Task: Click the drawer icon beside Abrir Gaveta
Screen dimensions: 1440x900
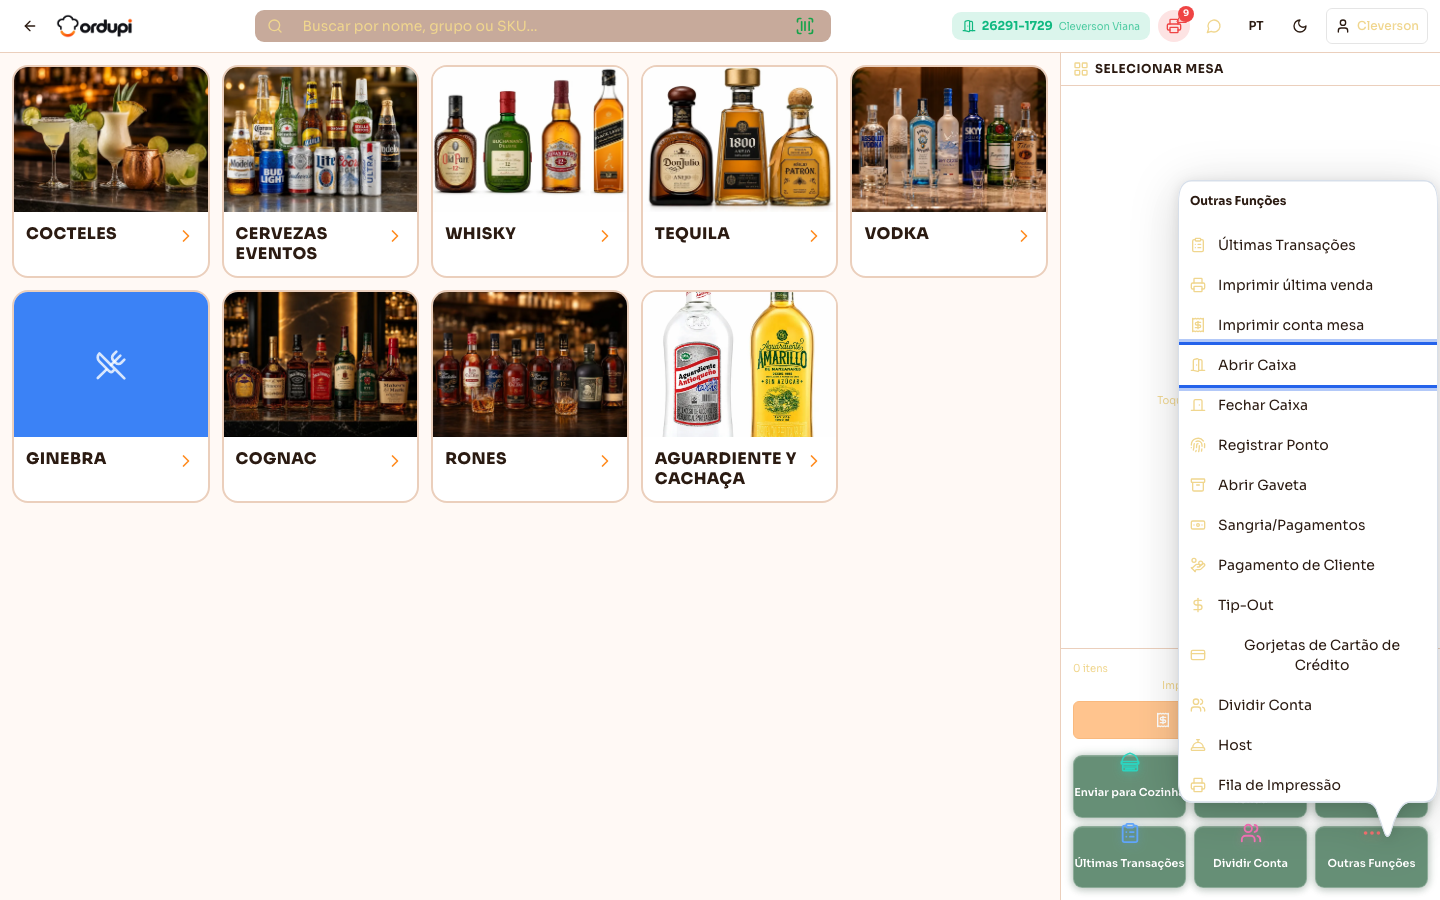Action: tap(1198, 485)
